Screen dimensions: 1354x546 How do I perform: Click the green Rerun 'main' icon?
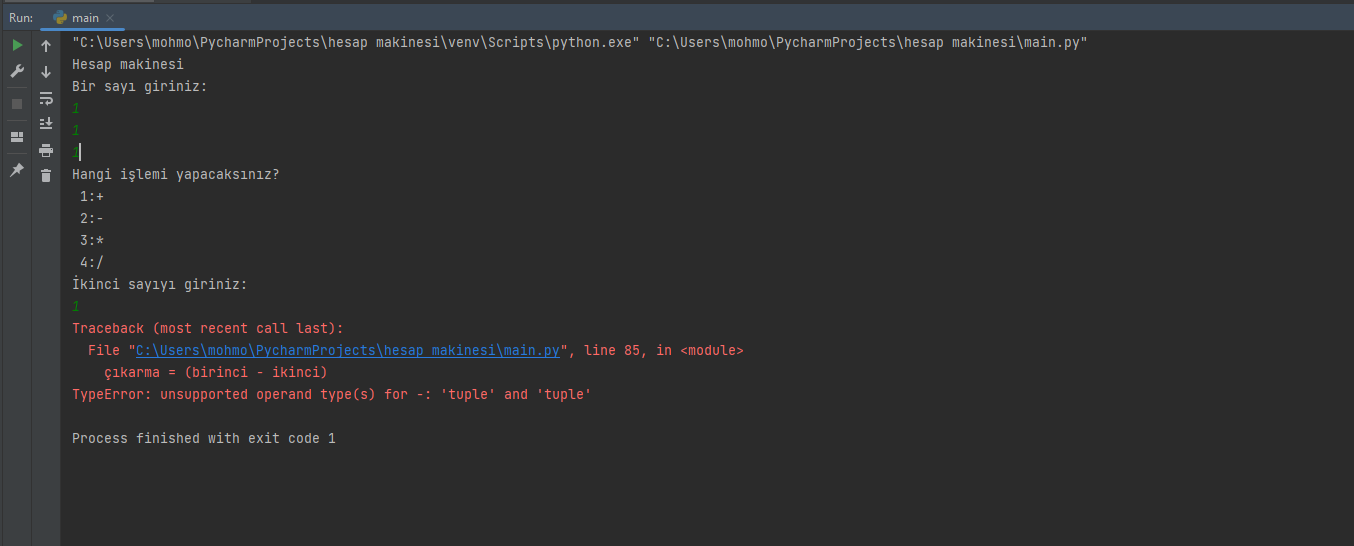tap(16, 46)
